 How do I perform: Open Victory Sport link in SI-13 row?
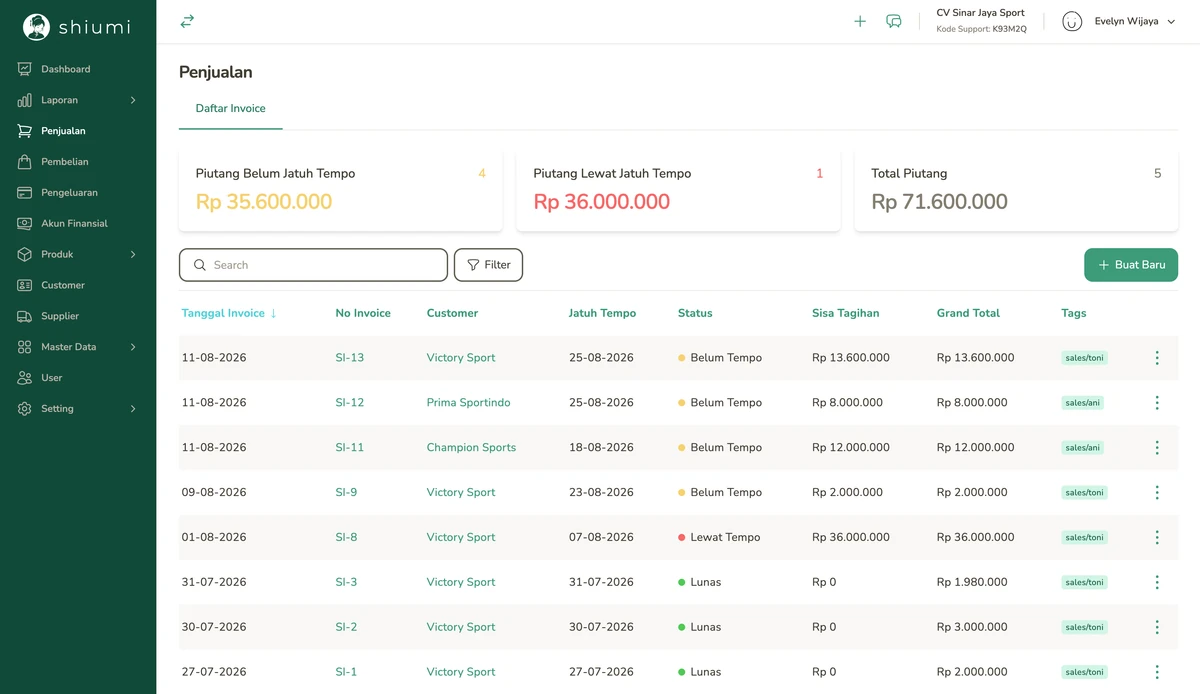click(461, 358)
